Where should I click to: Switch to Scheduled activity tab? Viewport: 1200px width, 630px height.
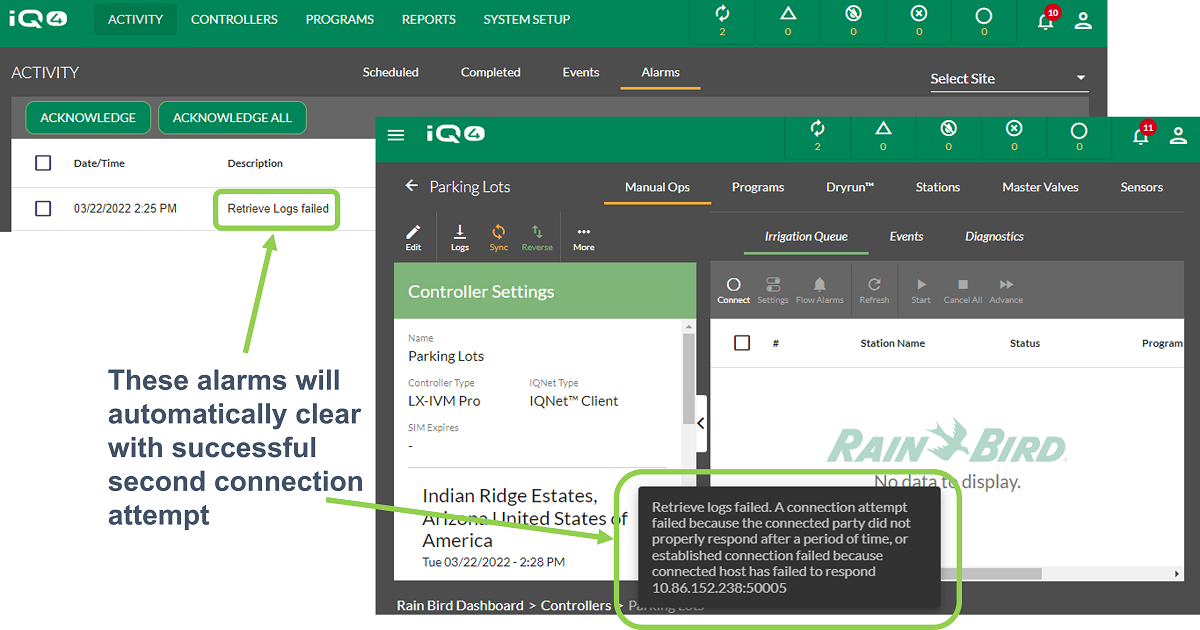[391, 72]
